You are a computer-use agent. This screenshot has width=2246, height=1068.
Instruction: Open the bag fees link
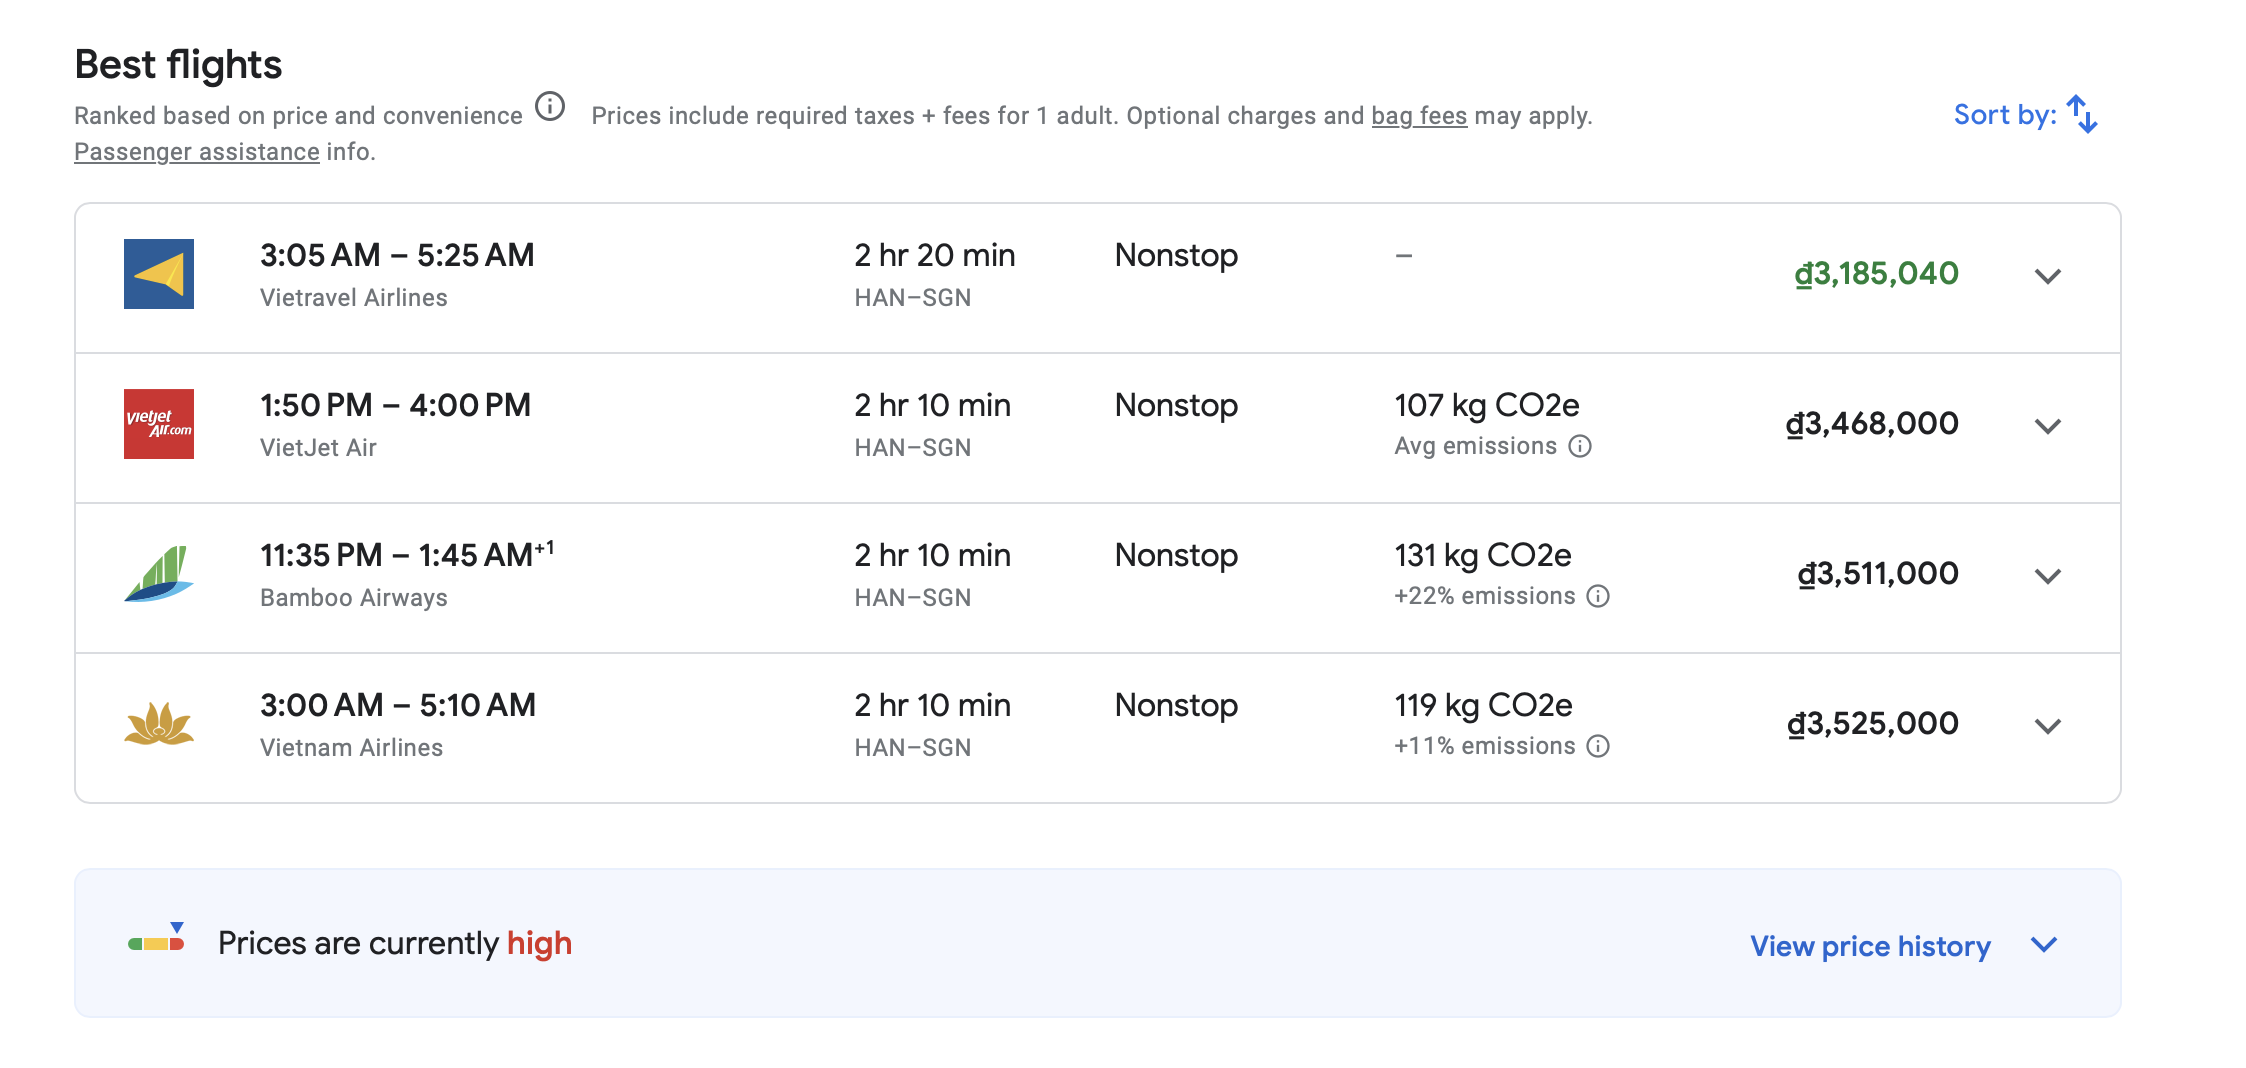point(1418,116)
